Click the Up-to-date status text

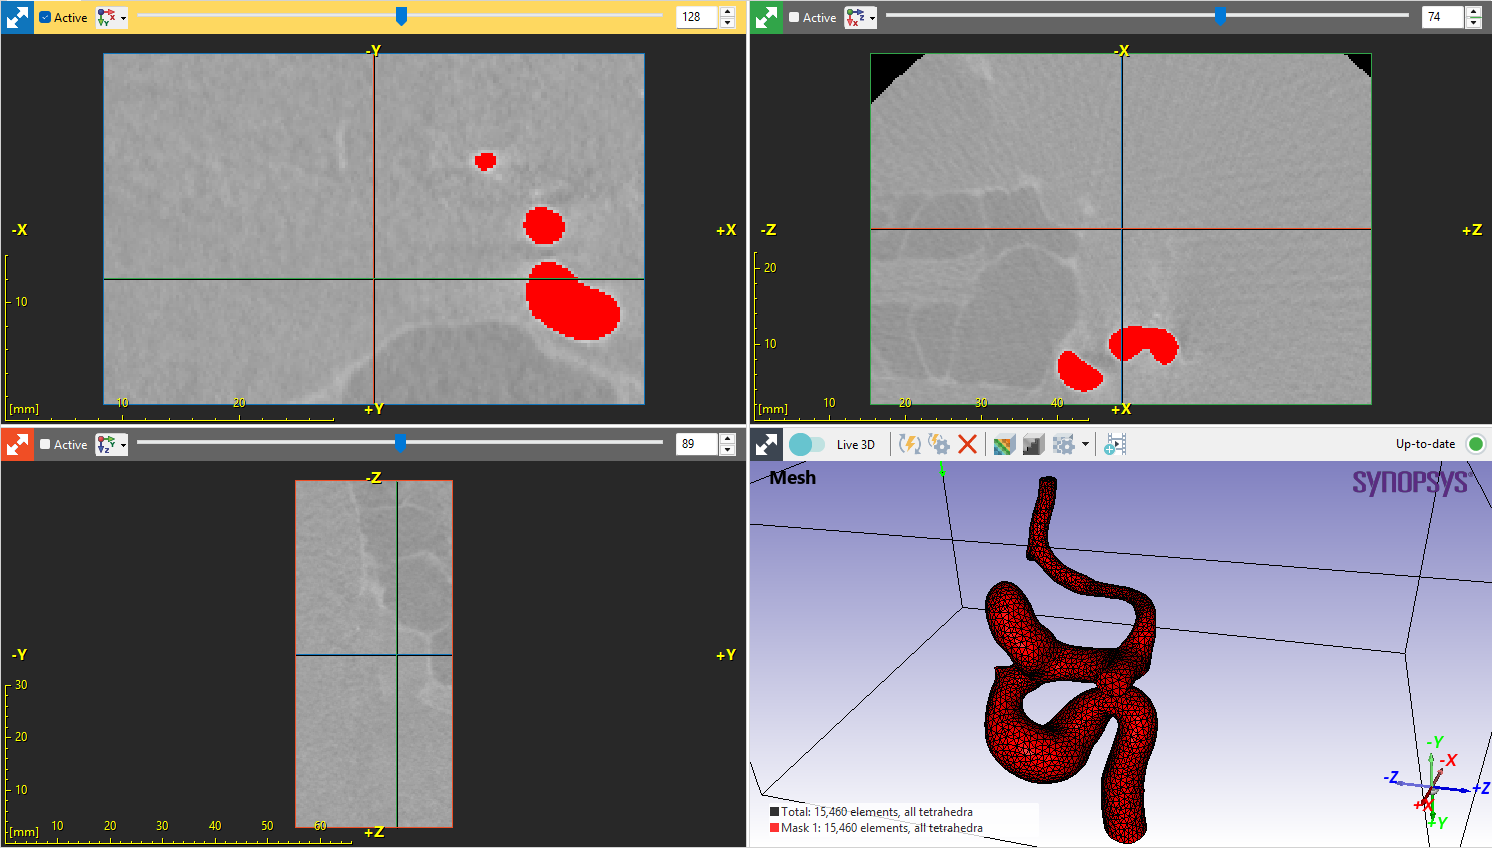click(x=1425, y=444)
